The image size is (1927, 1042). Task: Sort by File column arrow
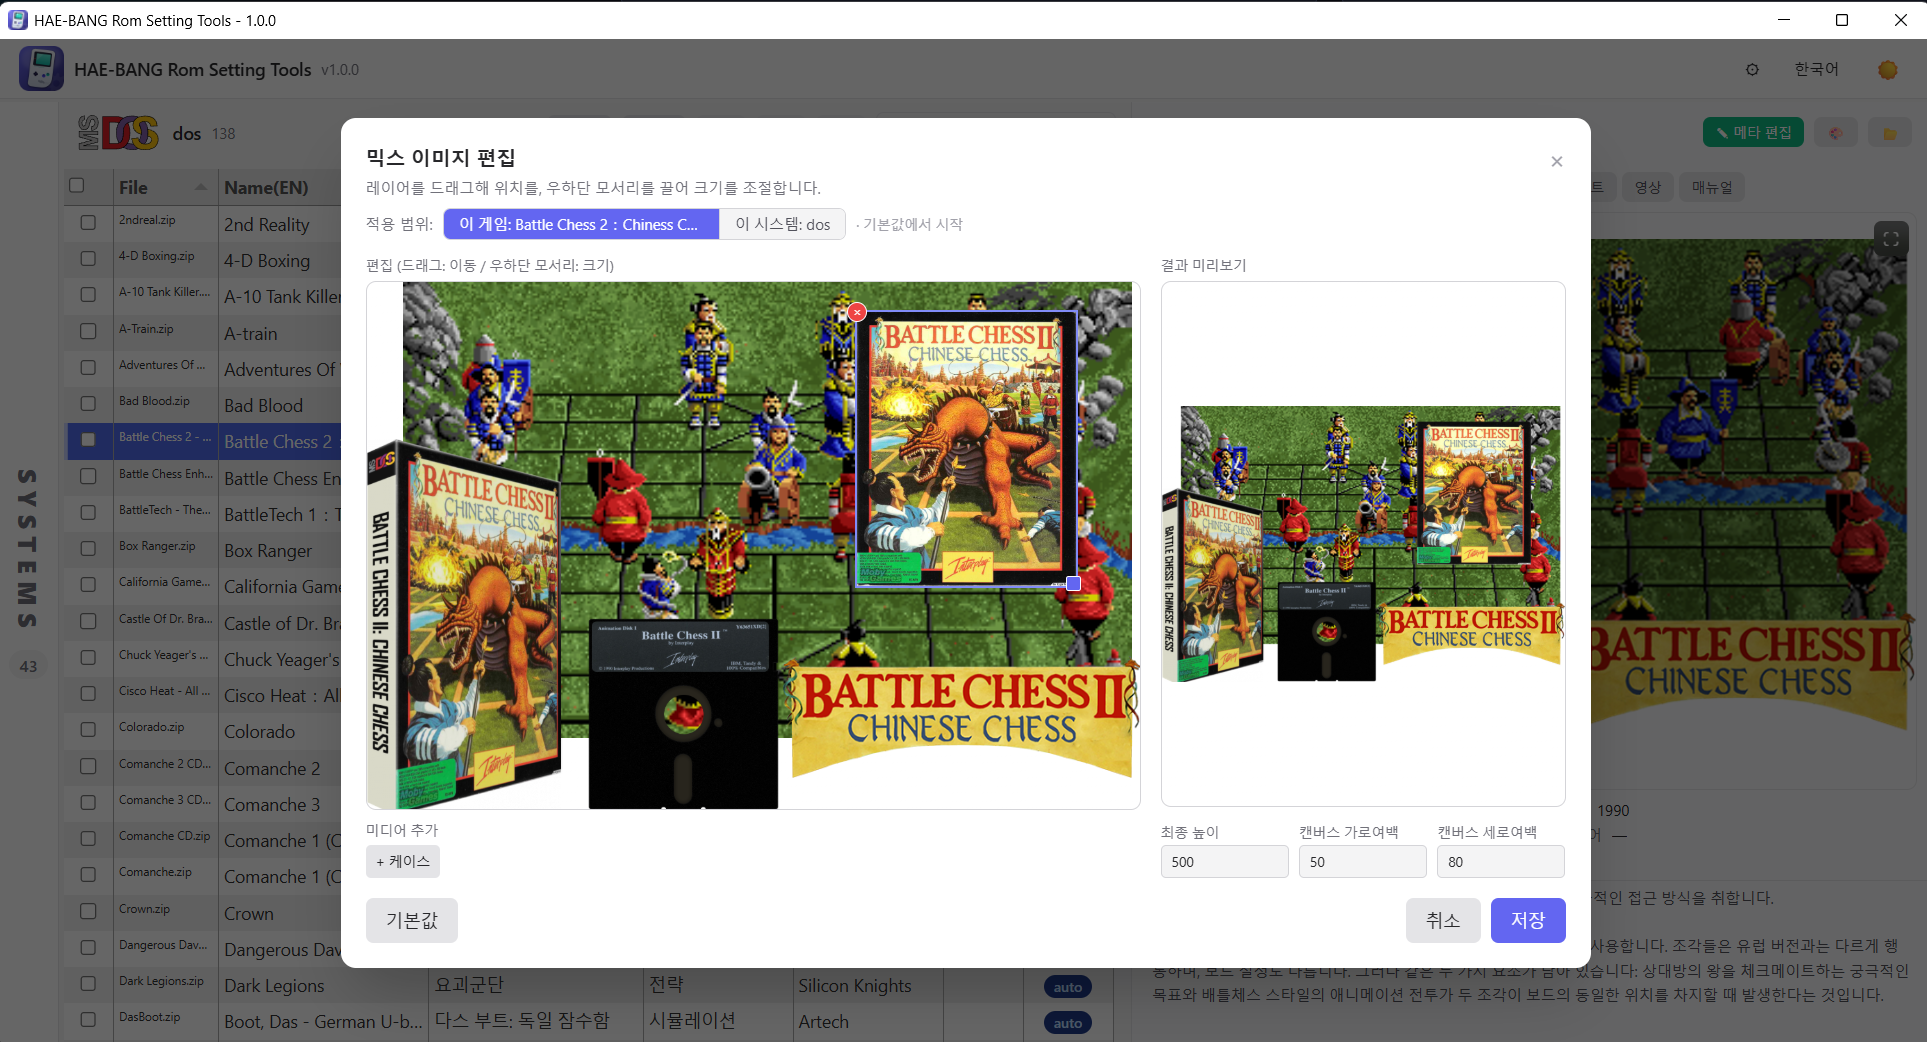(201, 187)
